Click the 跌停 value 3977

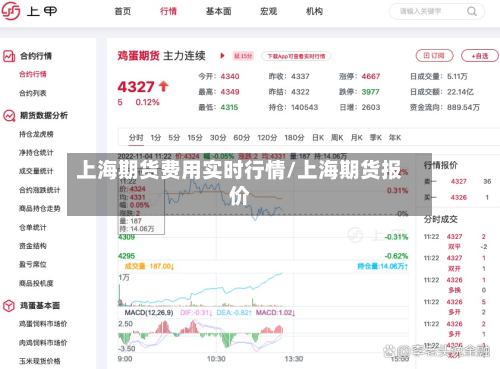pos(371,92)
